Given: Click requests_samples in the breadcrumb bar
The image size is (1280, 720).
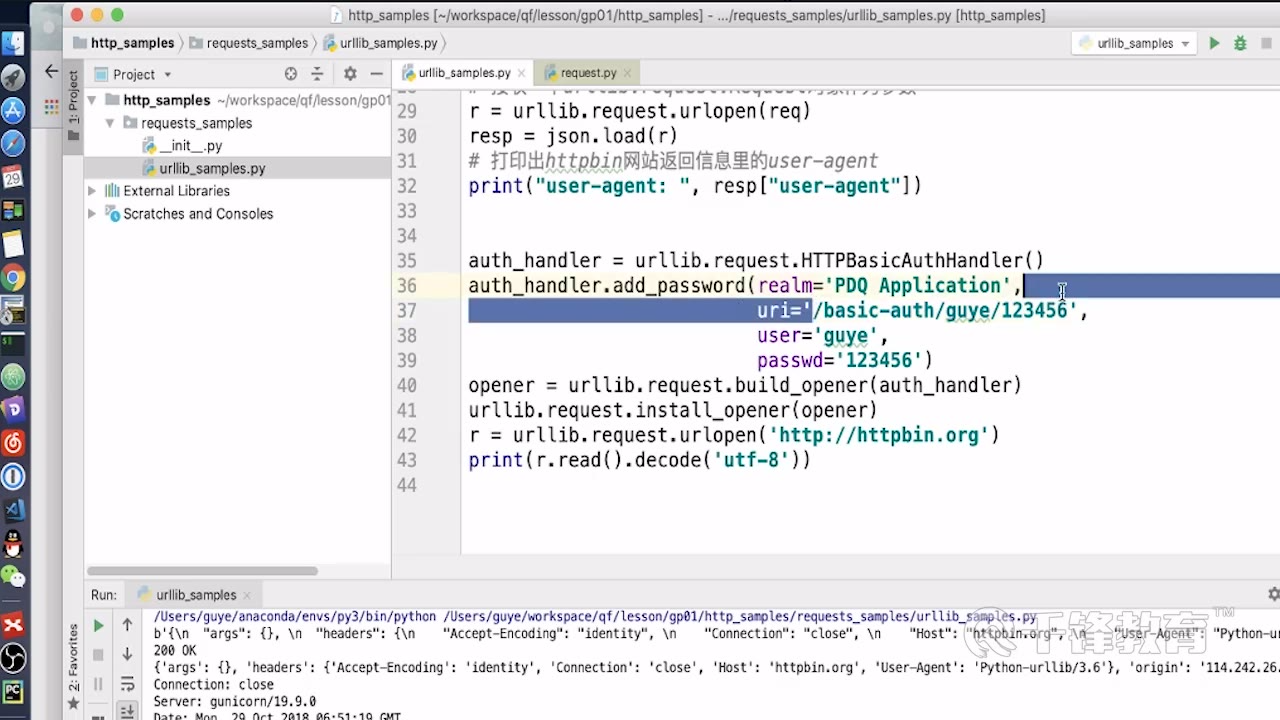Looking at the screenshot, I should click(x=256, y=43).
